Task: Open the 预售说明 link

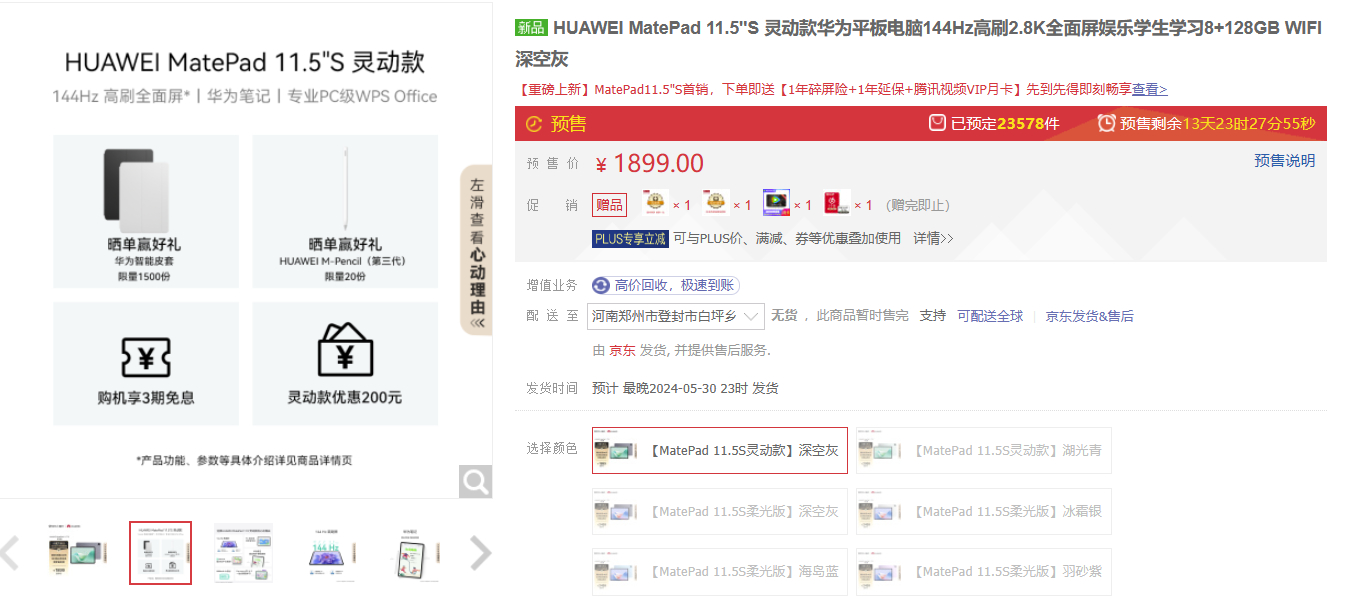Action: tap(1285, 161)
